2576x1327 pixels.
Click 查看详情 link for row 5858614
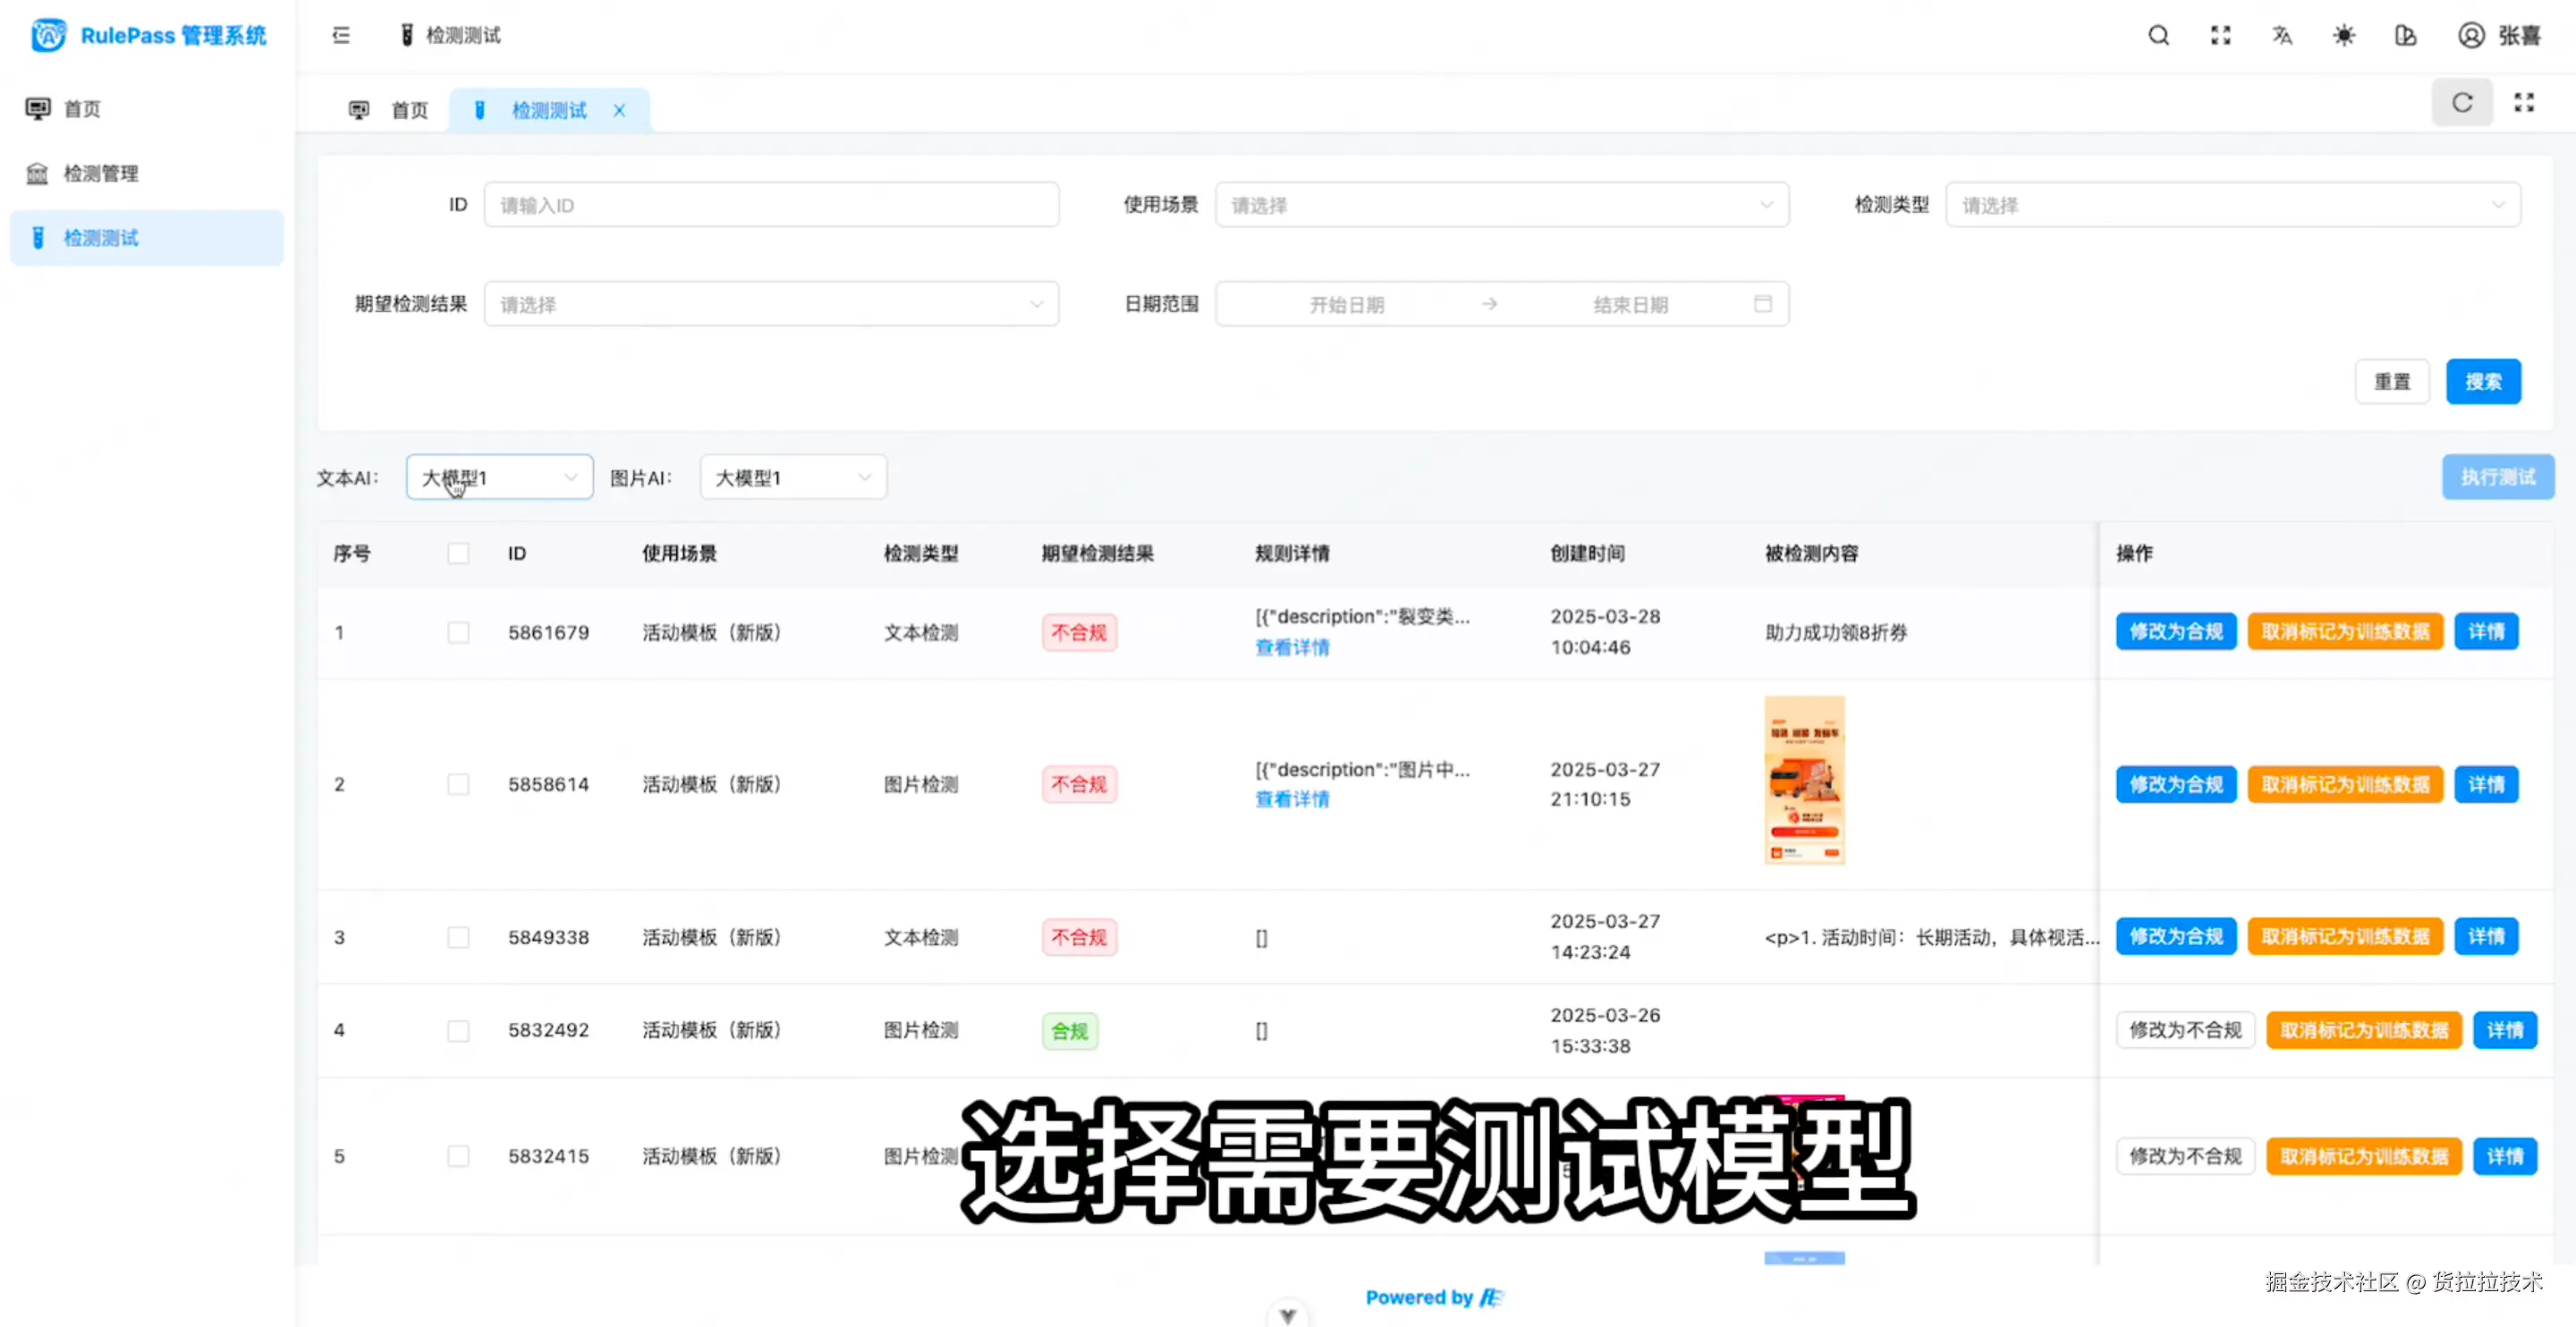click(1292, 799)
